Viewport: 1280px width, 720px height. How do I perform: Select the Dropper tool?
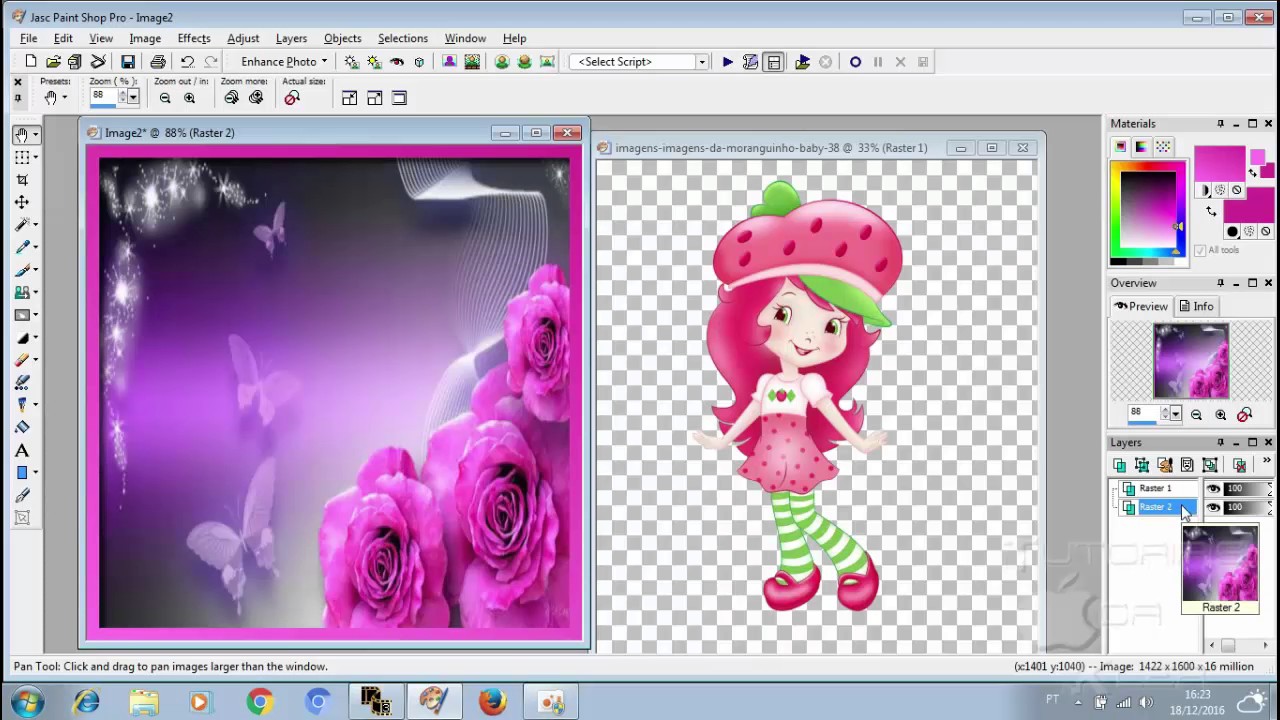pyautogui.click(x=21, y=247)
